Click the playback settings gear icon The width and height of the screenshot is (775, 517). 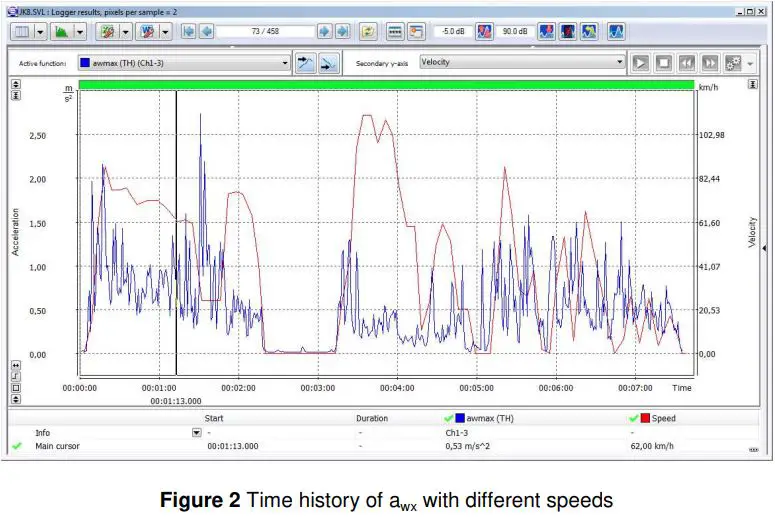pyautogui.click(x=733, y=63)
